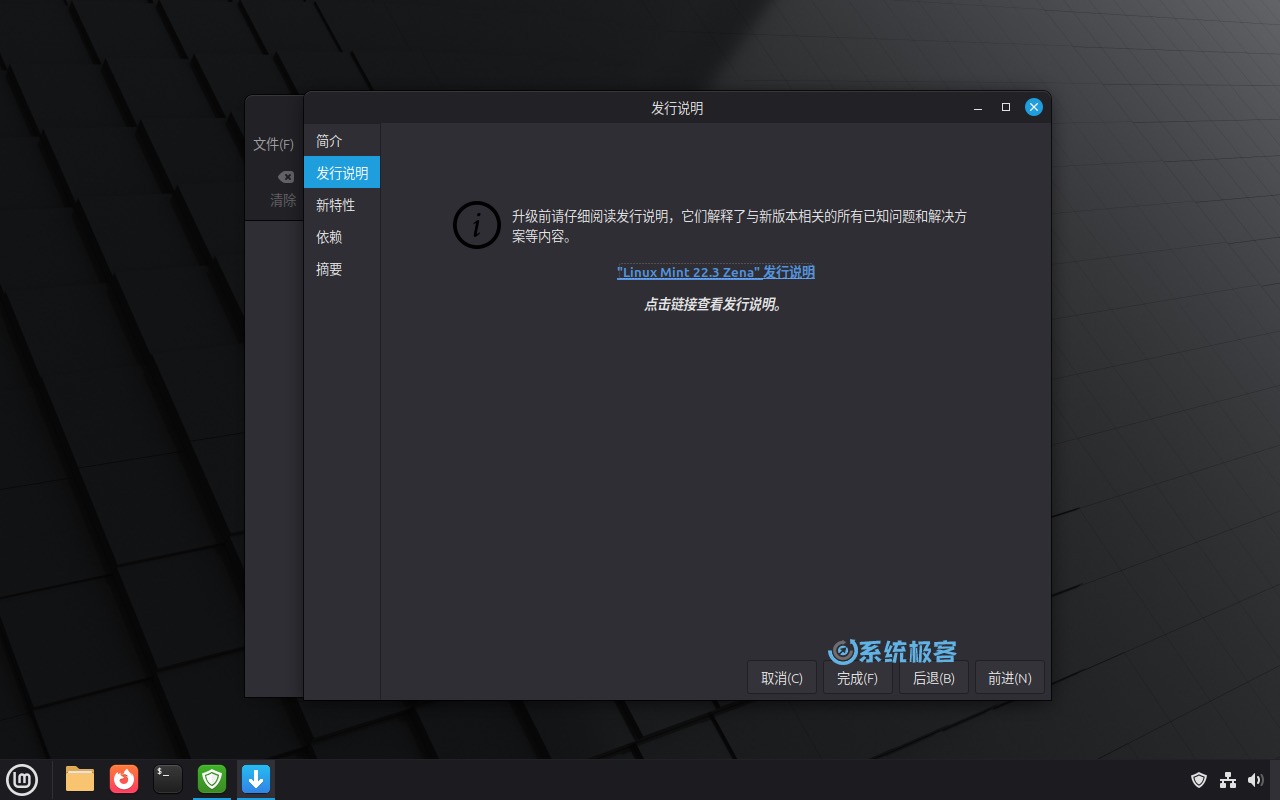Cancel the upgrade with 取消(C)
This screenshot has height=800, width=1280.
tap(781, 677)
